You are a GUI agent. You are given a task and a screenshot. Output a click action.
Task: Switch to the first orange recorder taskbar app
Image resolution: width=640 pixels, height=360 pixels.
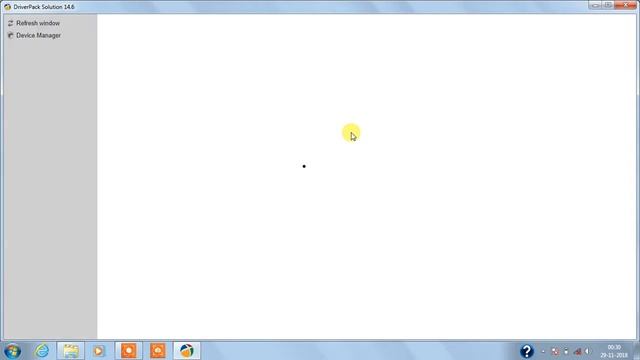pos(129,351)
